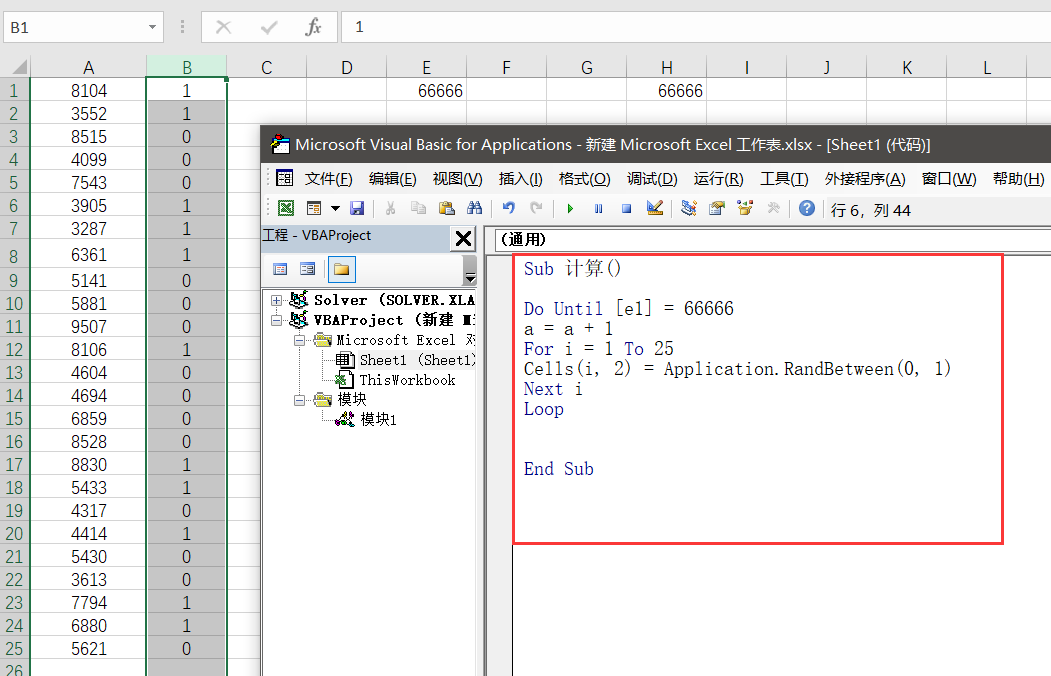
Task: Open Find with the binoculars icon
Action: [x=475, y=209]
